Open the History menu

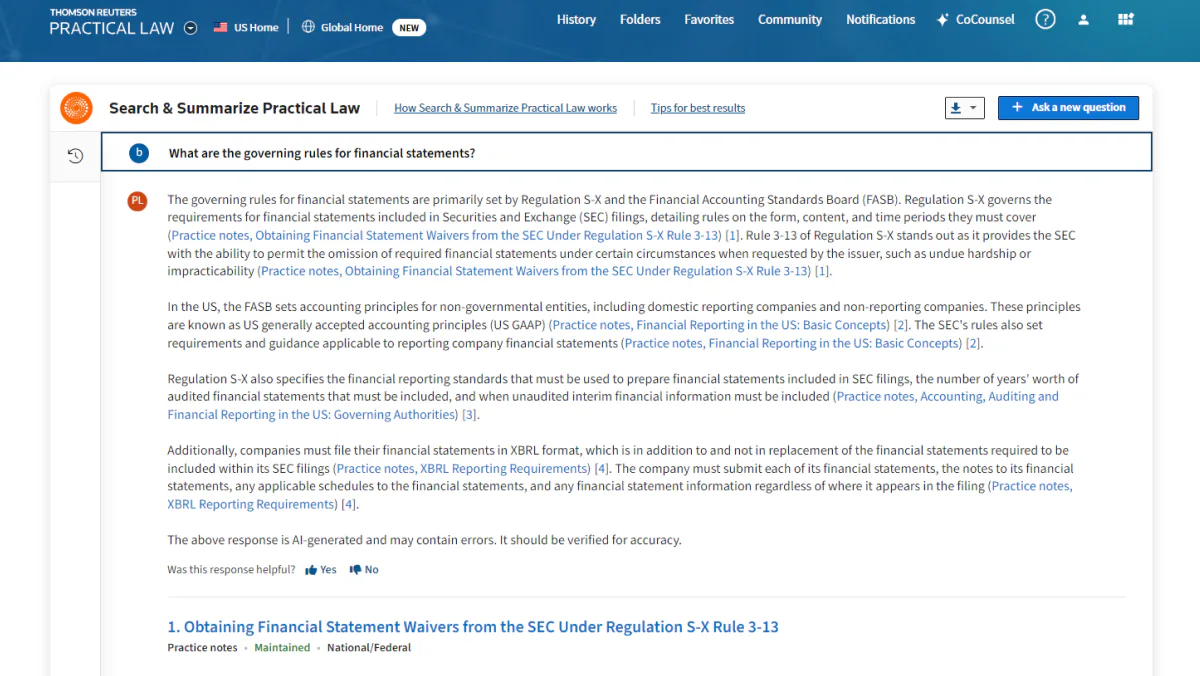577,19
